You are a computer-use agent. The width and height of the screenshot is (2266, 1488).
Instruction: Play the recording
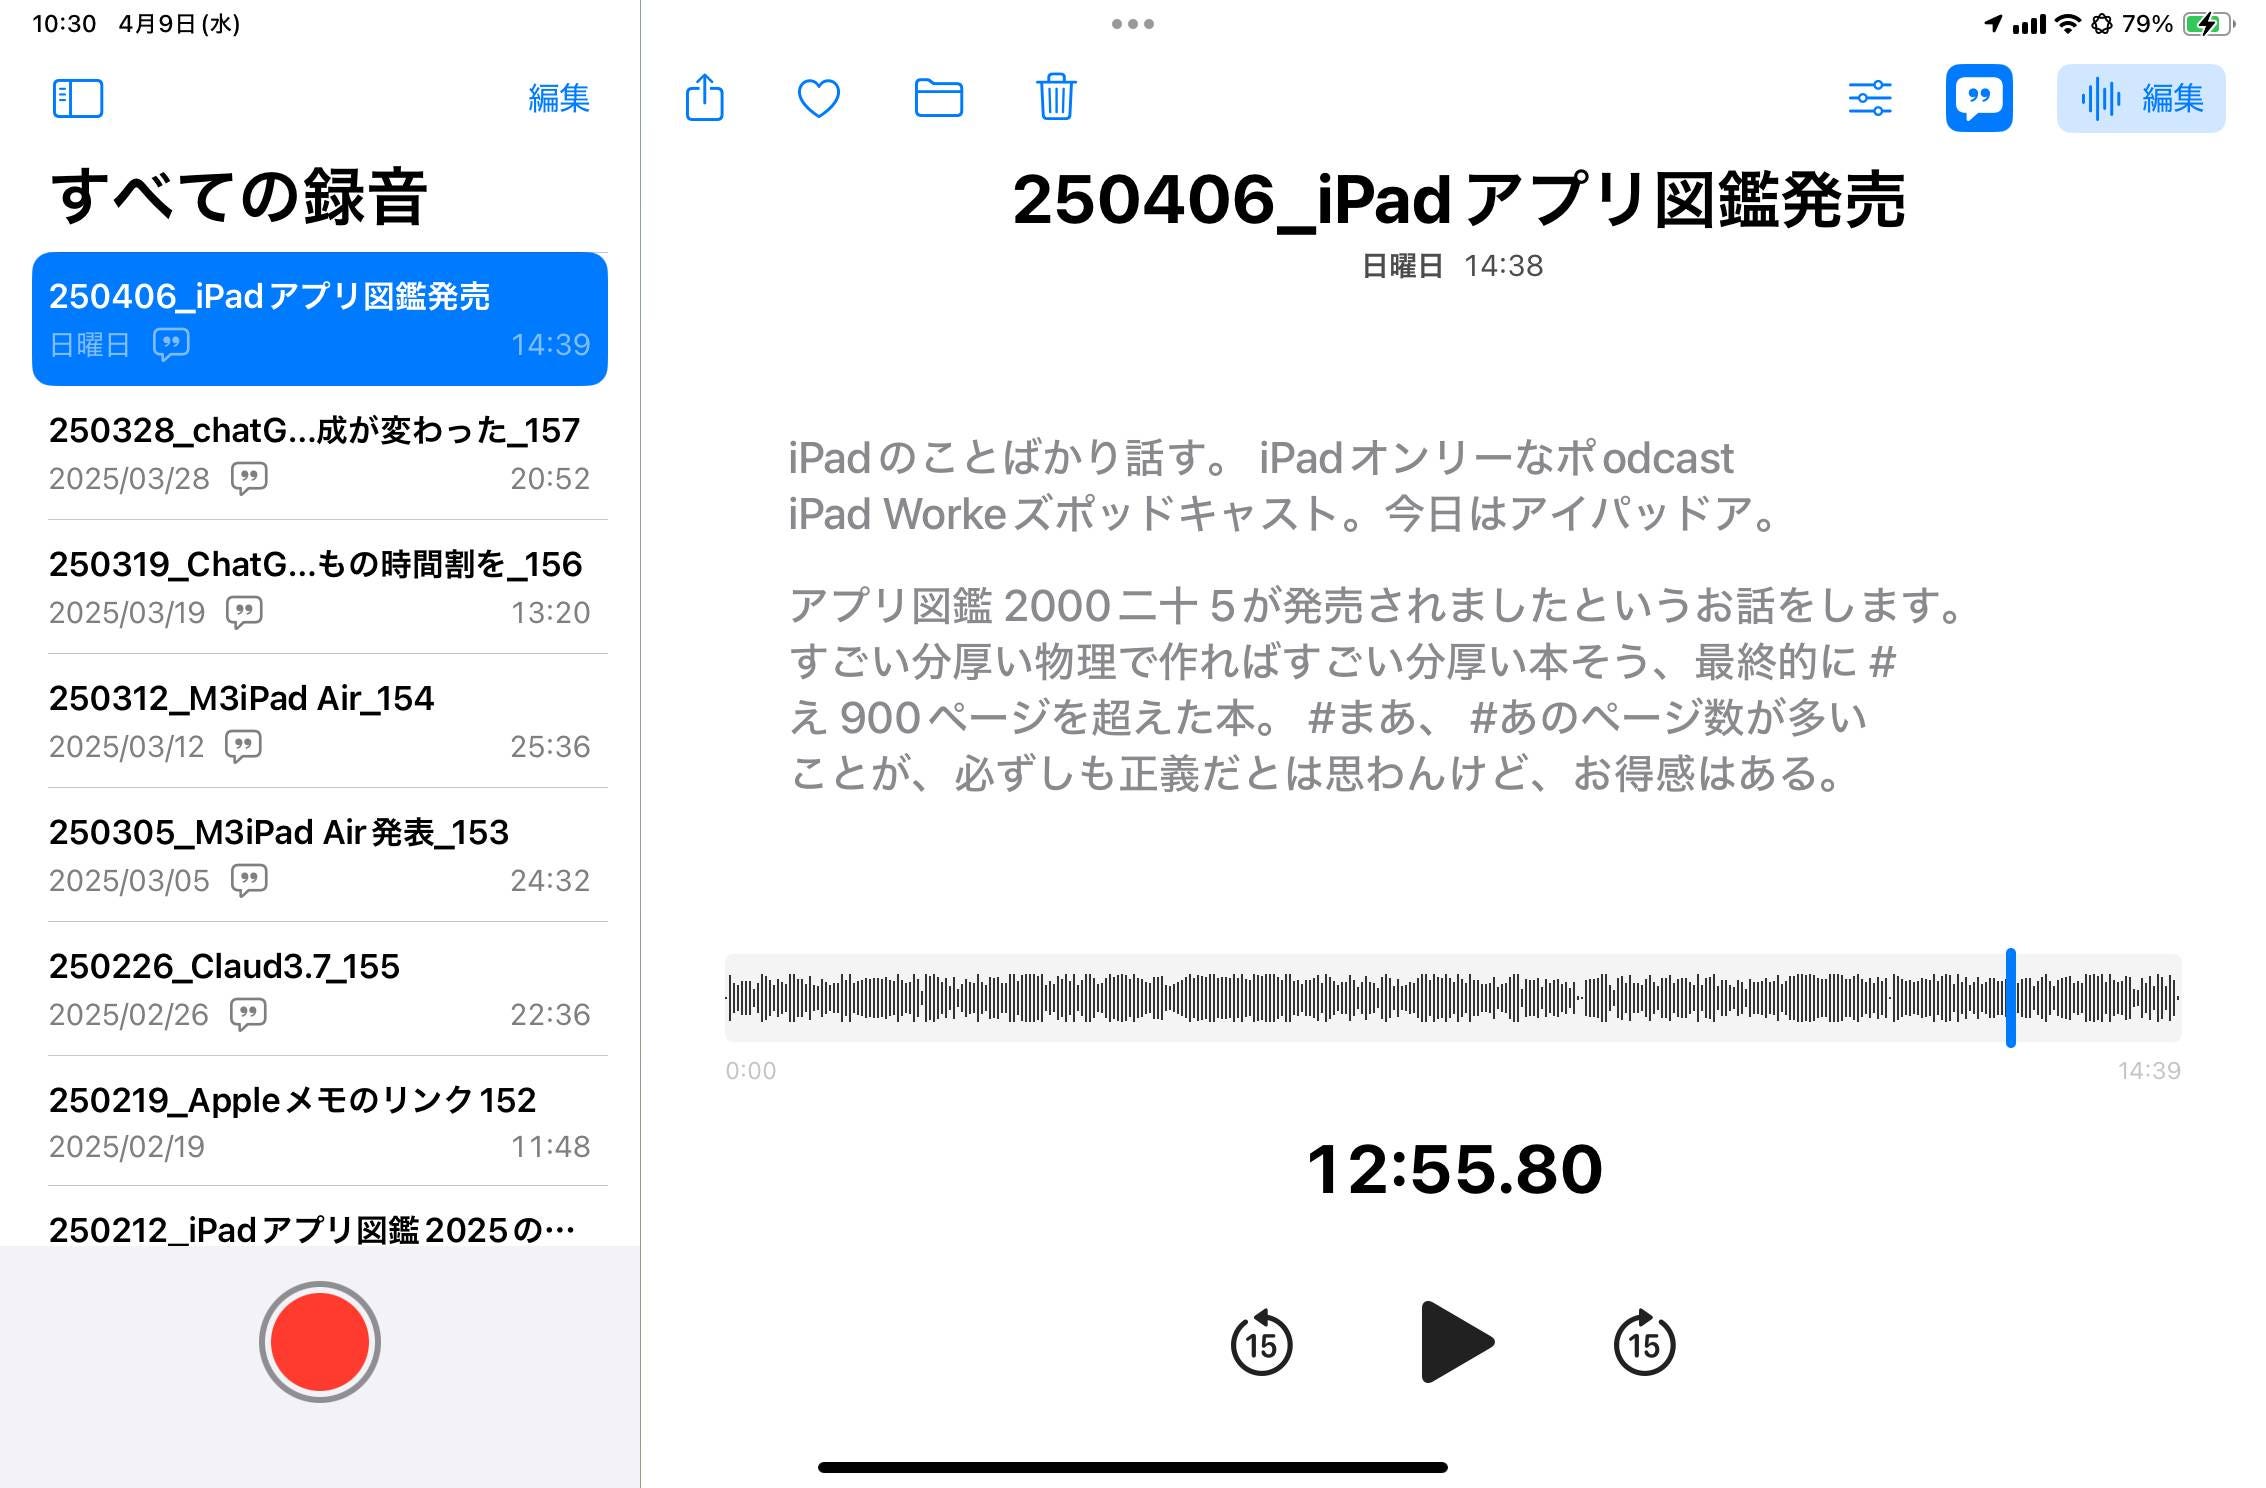click(x=1456, y=1342)
